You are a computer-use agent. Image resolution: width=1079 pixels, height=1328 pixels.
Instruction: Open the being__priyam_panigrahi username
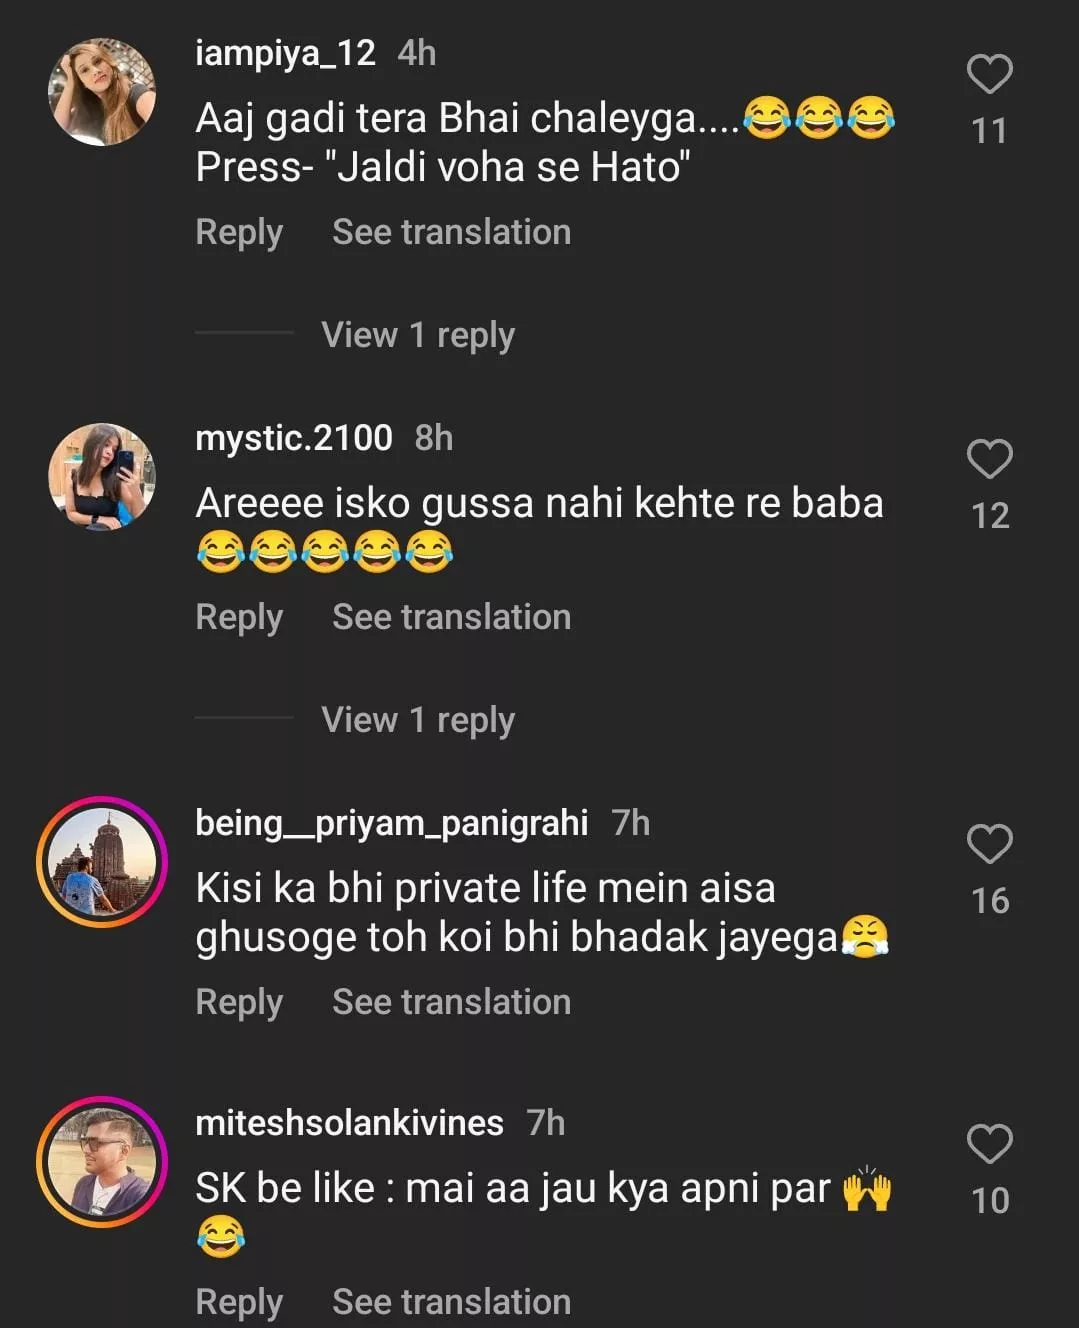click(x=391, y=823)
